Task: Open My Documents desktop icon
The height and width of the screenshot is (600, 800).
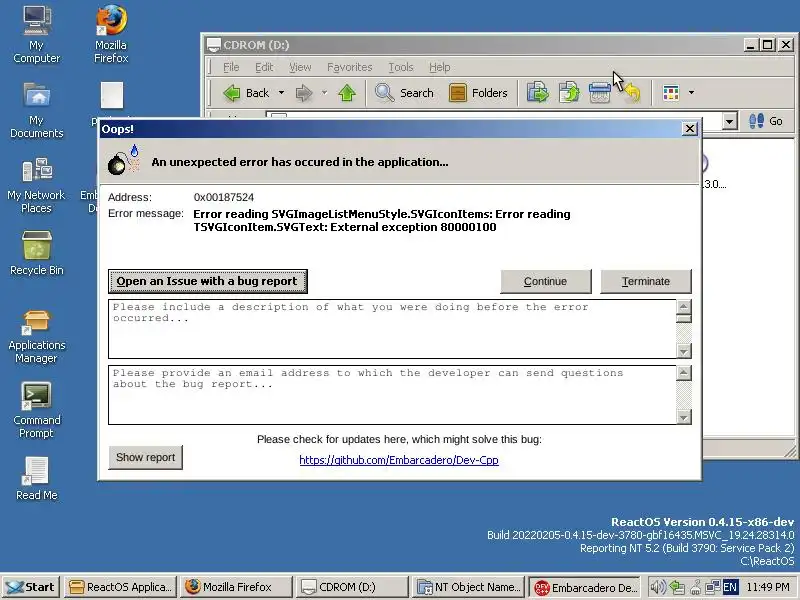Action: [x=36, y=110]
